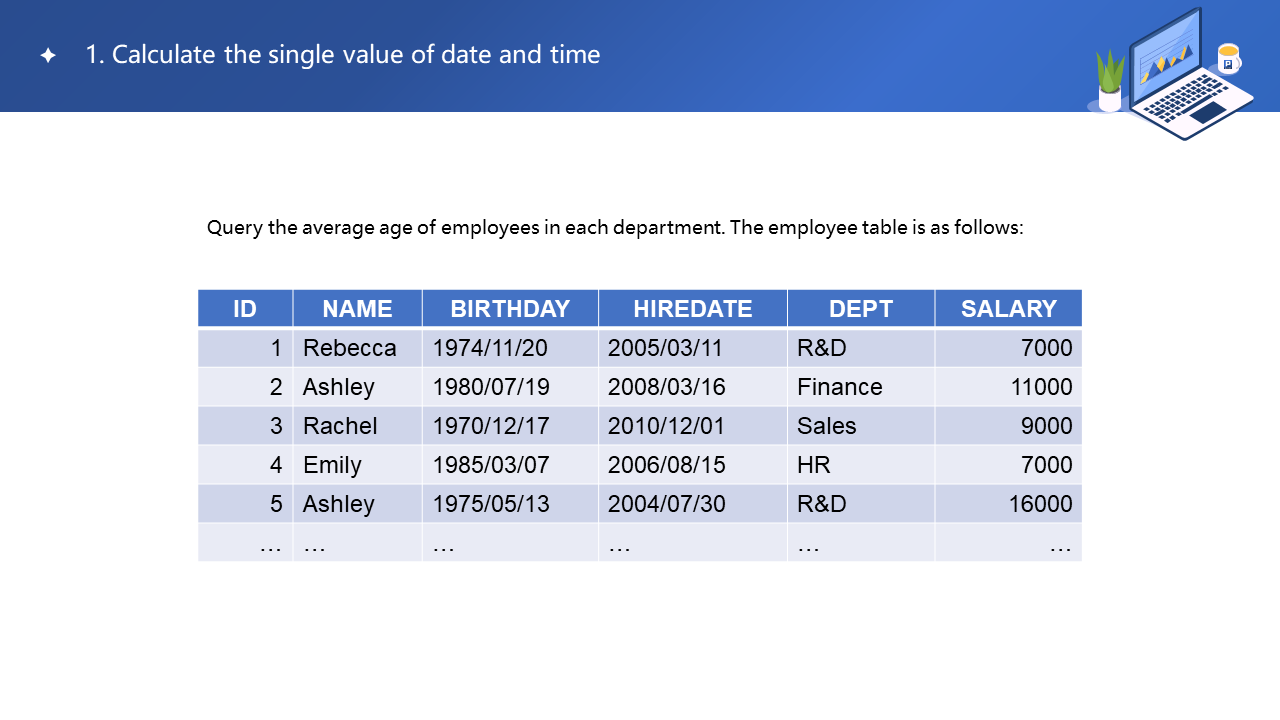Select the salary cell showing 16000
The image size is (1280, 720).
(1040, 504)
